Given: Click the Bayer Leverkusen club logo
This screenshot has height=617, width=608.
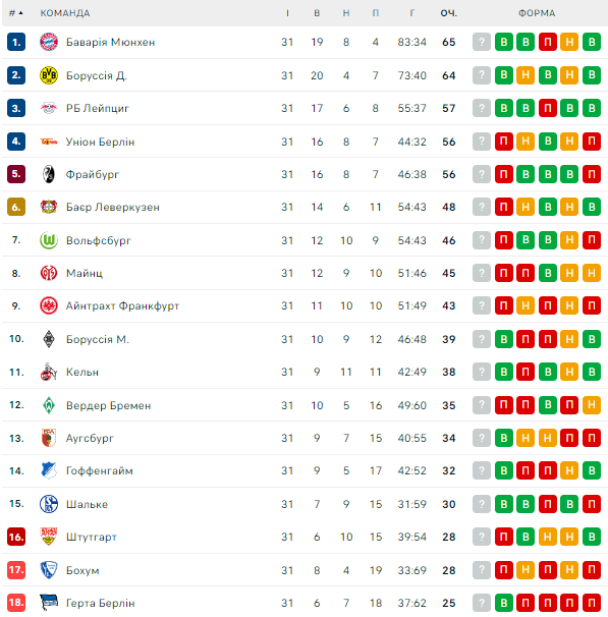Looking at the screenshot, I should click(x=48, y=207).
